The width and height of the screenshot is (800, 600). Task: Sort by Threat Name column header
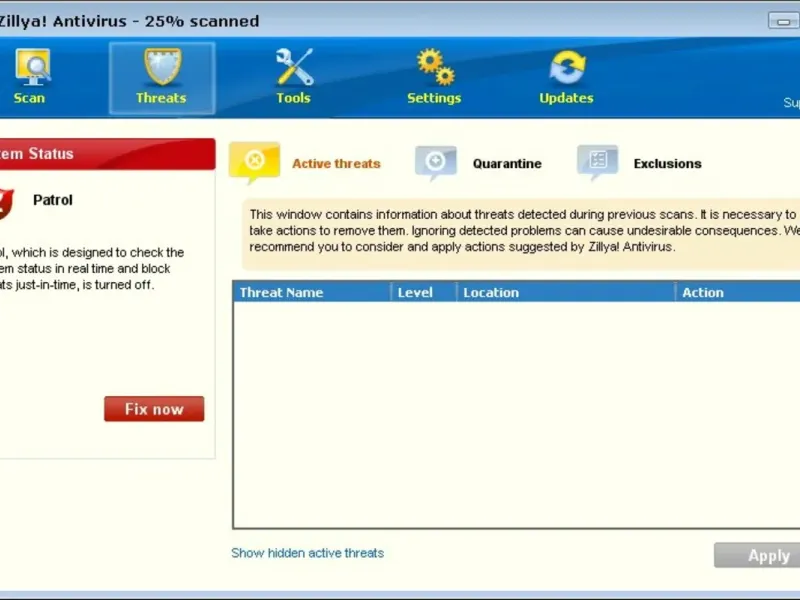tap(312, 292)
